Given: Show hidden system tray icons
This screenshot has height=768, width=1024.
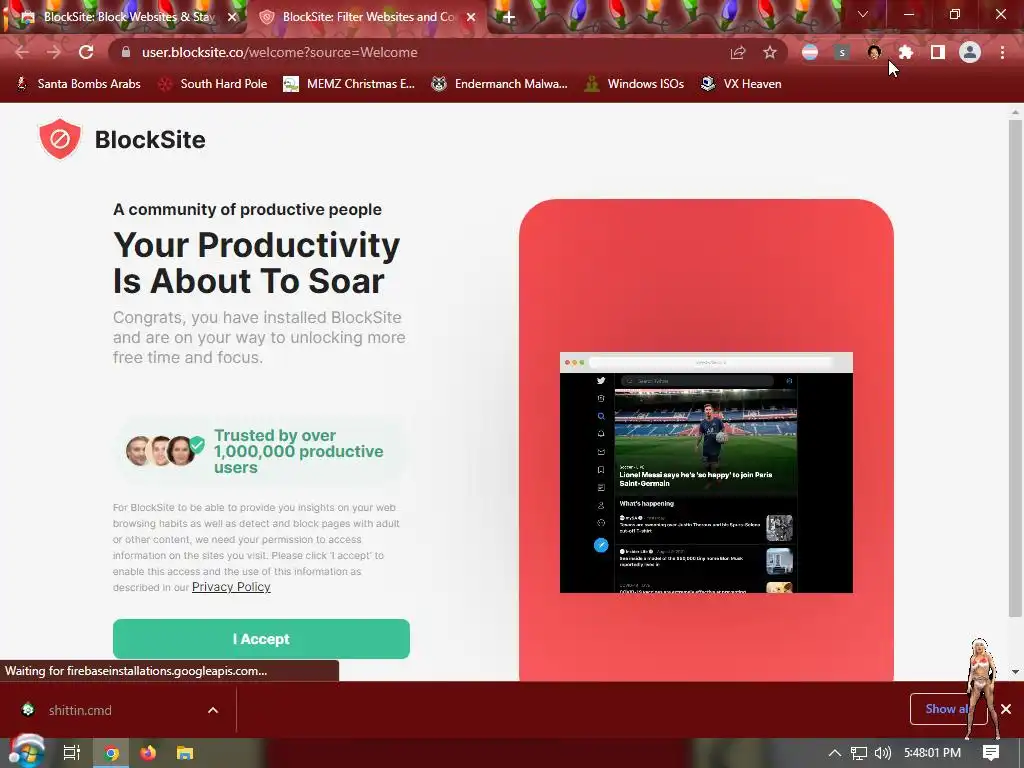Looking at the screenshot, I should click(x=835, y=753).
